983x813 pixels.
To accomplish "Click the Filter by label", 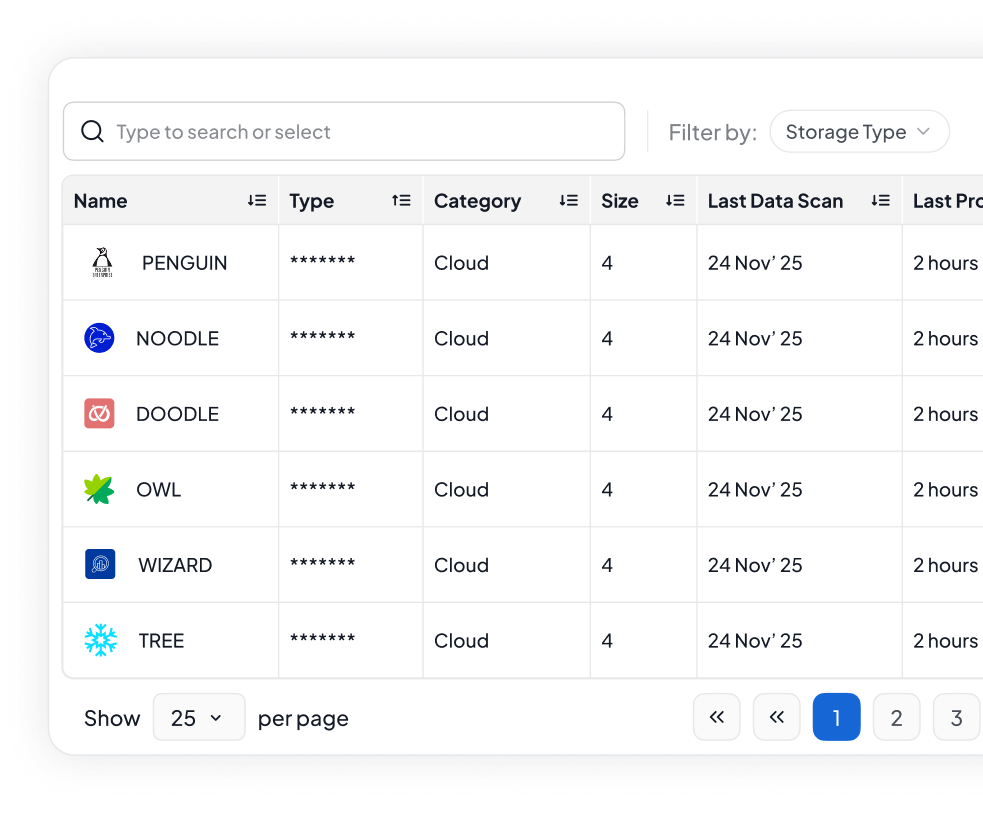I will [x=713, y=132].
